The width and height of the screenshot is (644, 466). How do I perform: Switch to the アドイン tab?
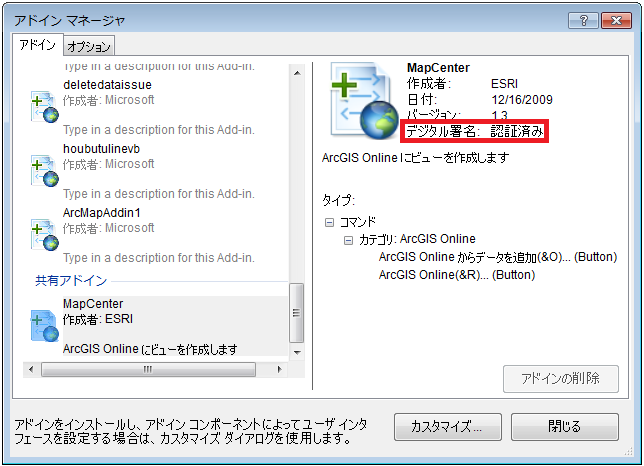37,44
